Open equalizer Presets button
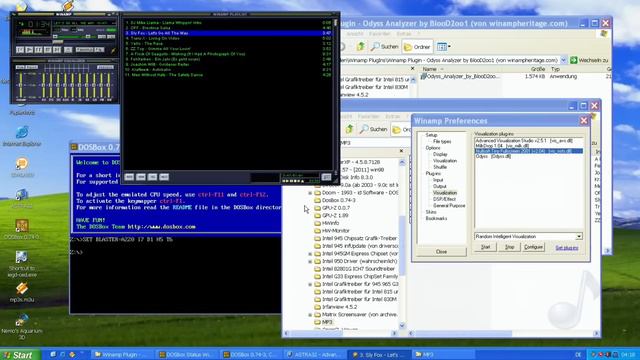The image size is (640, 360). [x=105, y=67]
